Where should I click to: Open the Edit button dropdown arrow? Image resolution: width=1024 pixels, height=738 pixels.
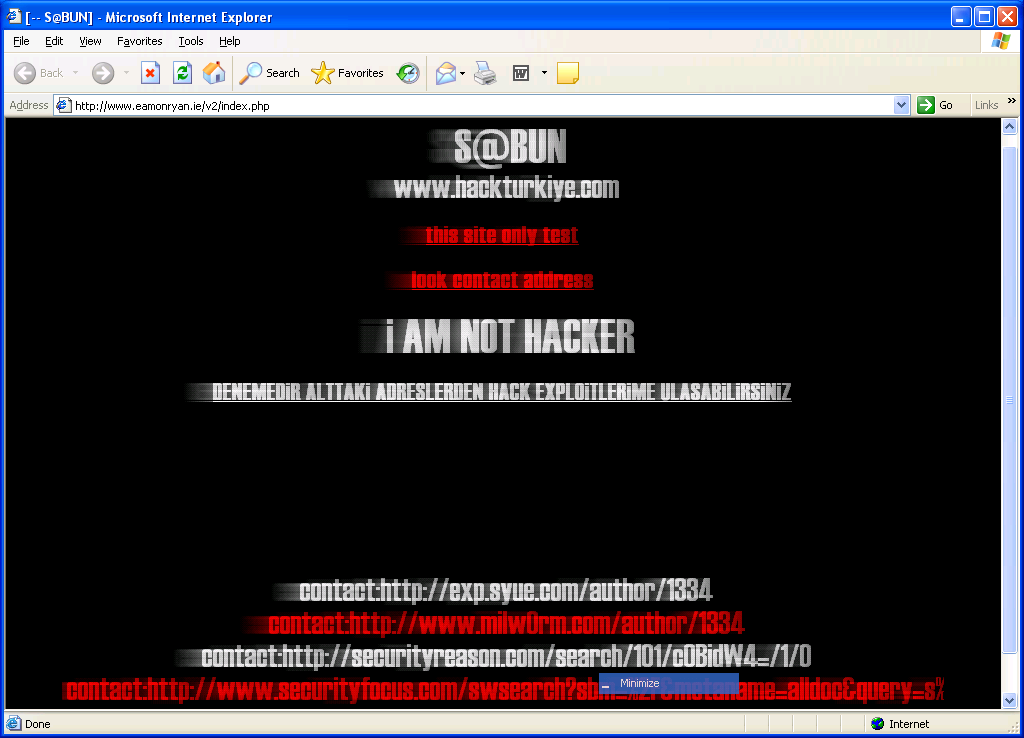click(x=544, y=73)
